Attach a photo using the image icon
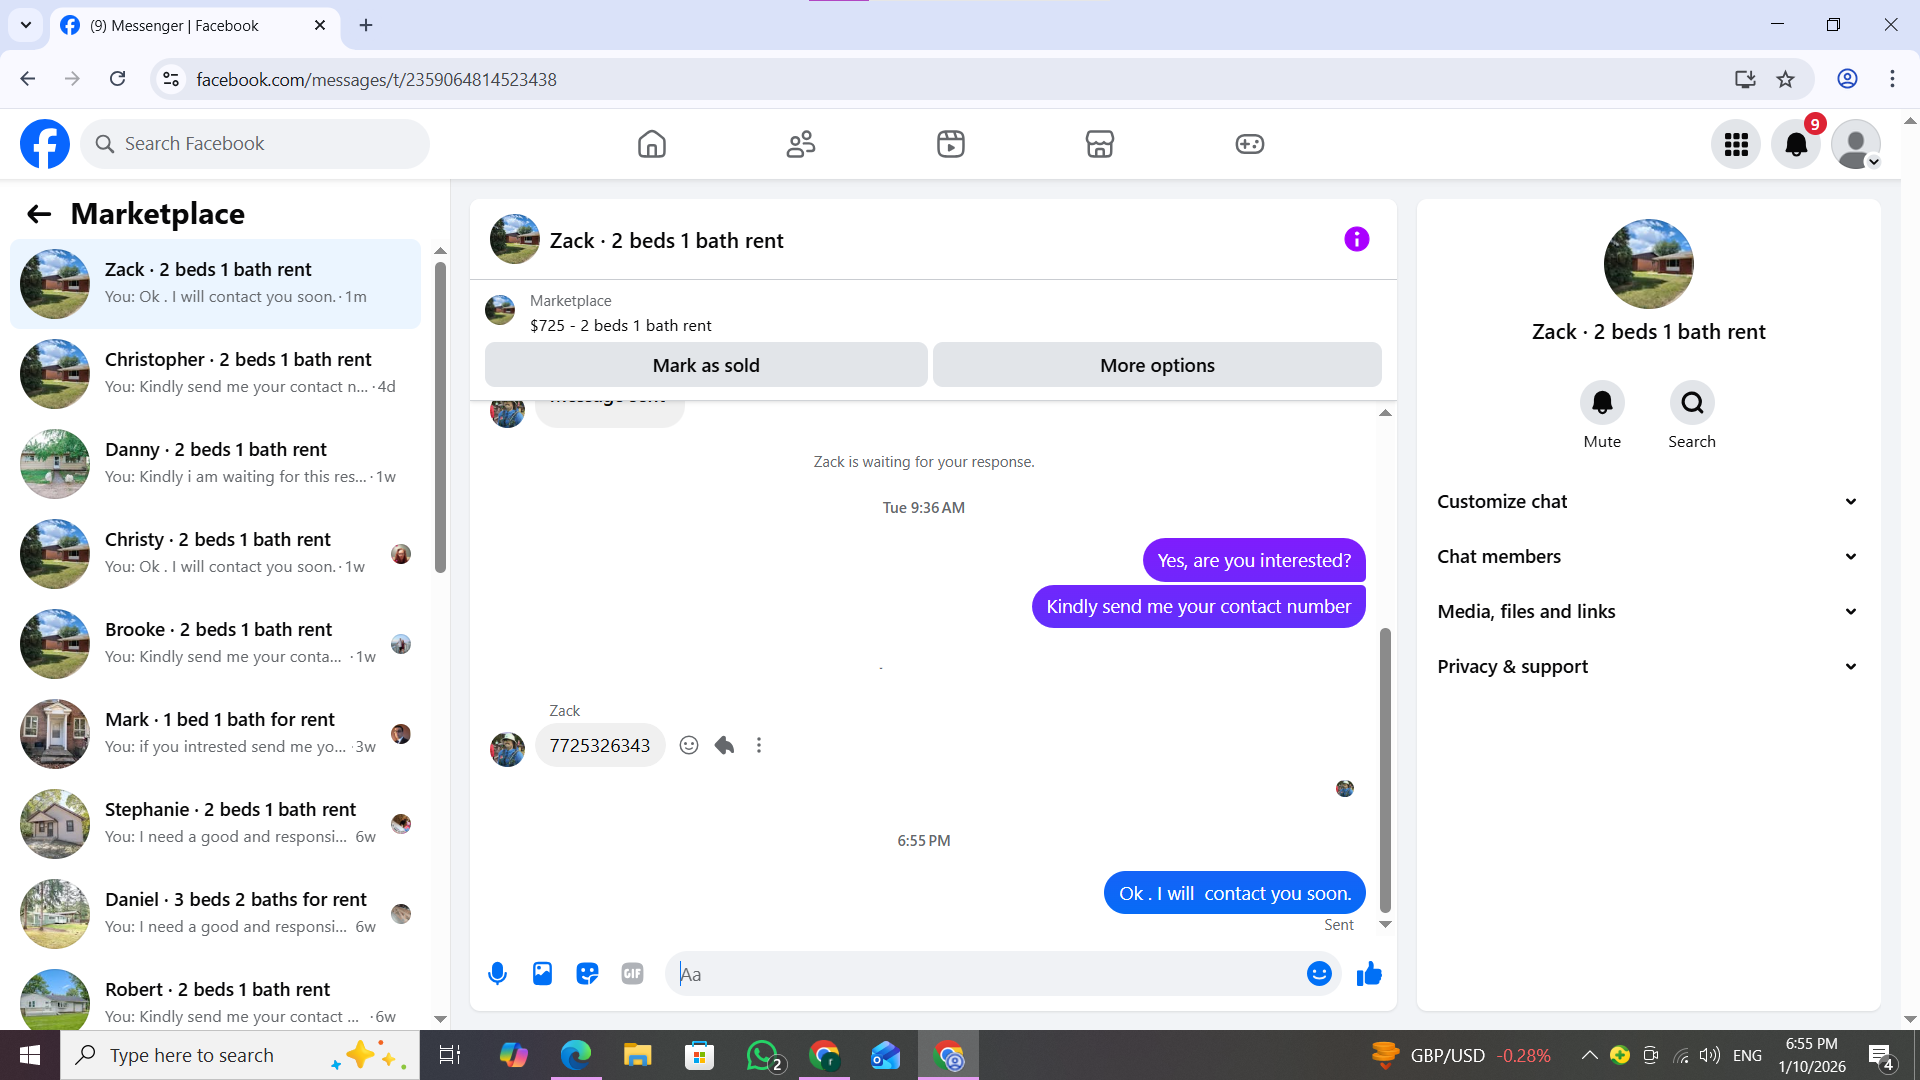 (x=542, y=973)
